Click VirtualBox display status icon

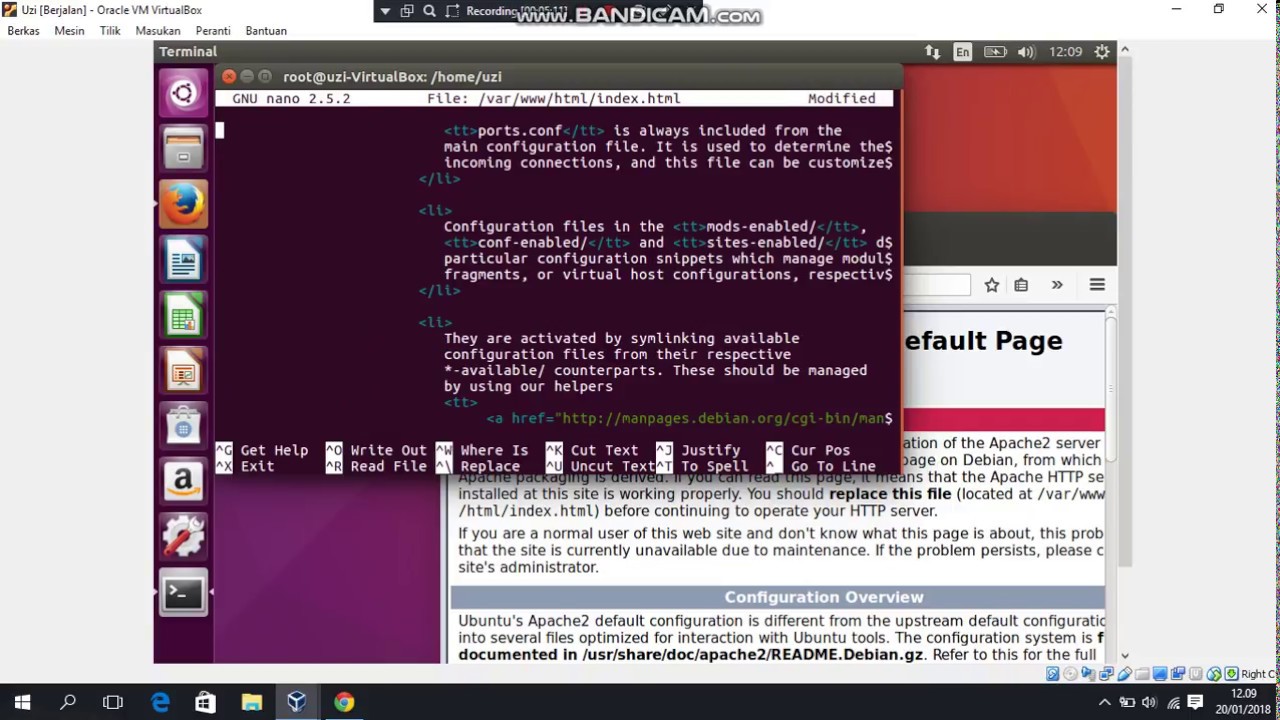1161,674
